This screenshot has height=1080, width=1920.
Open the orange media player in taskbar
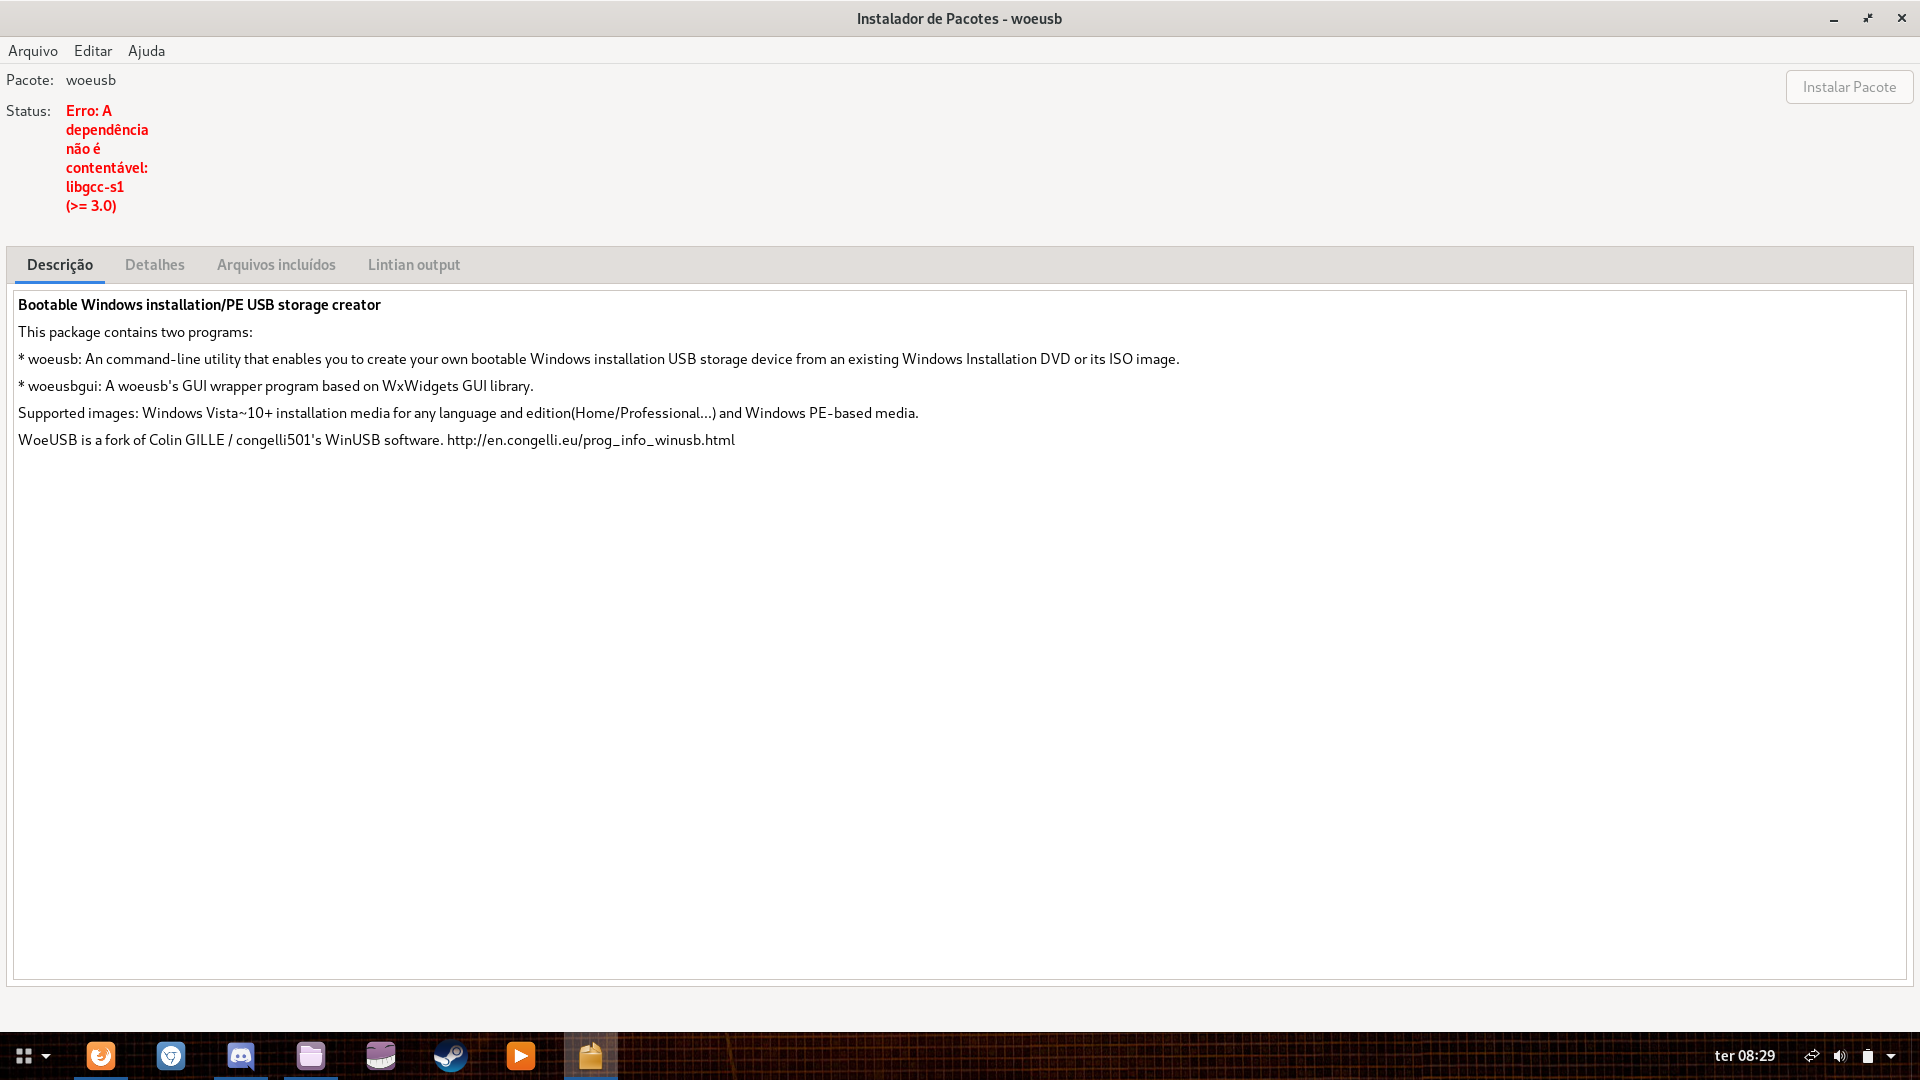[x=521, y=1056]
